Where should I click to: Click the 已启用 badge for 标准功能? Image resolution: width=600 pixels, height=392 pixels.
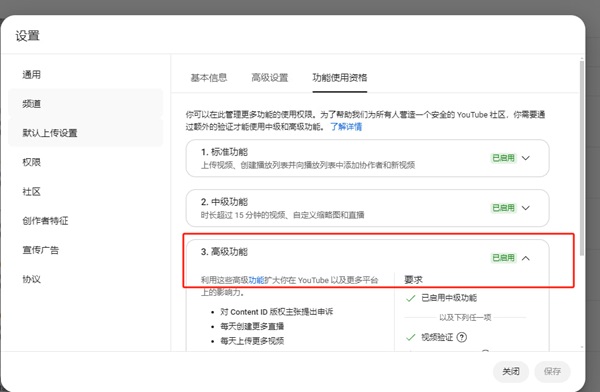(x=503, y=158)
